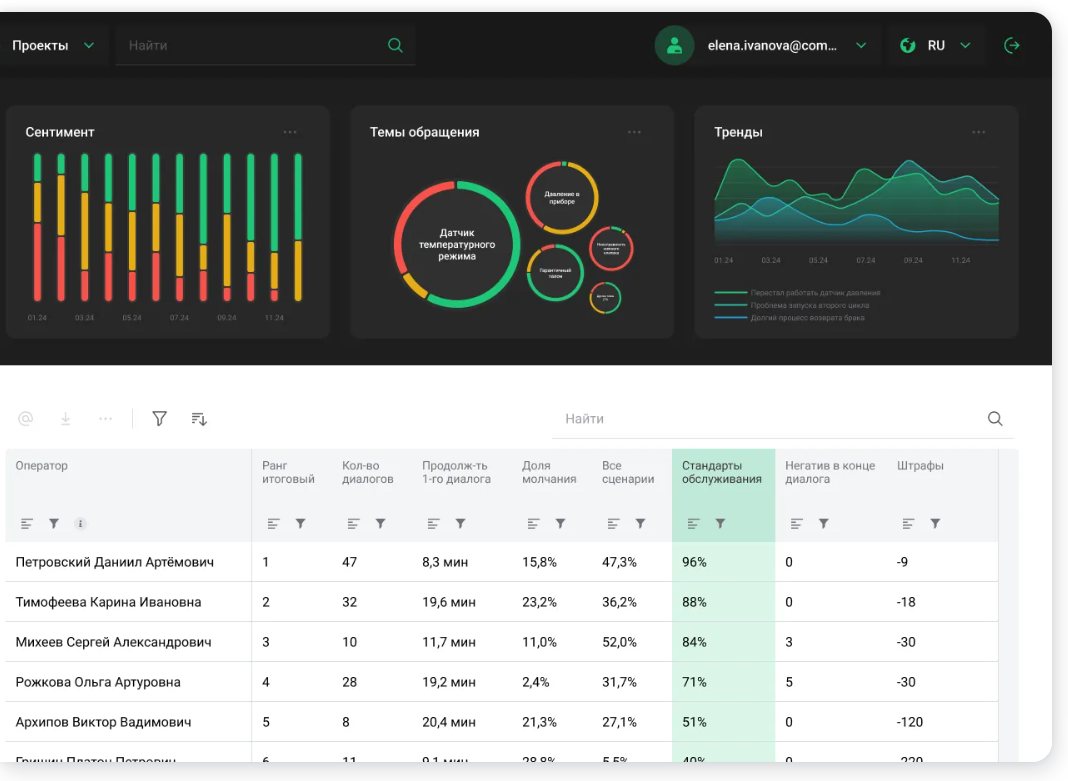Open the Тимофеева Карина Ивановна operator row
The height and width of the screenshot is (781, 1068).
[x=502, y=602]
